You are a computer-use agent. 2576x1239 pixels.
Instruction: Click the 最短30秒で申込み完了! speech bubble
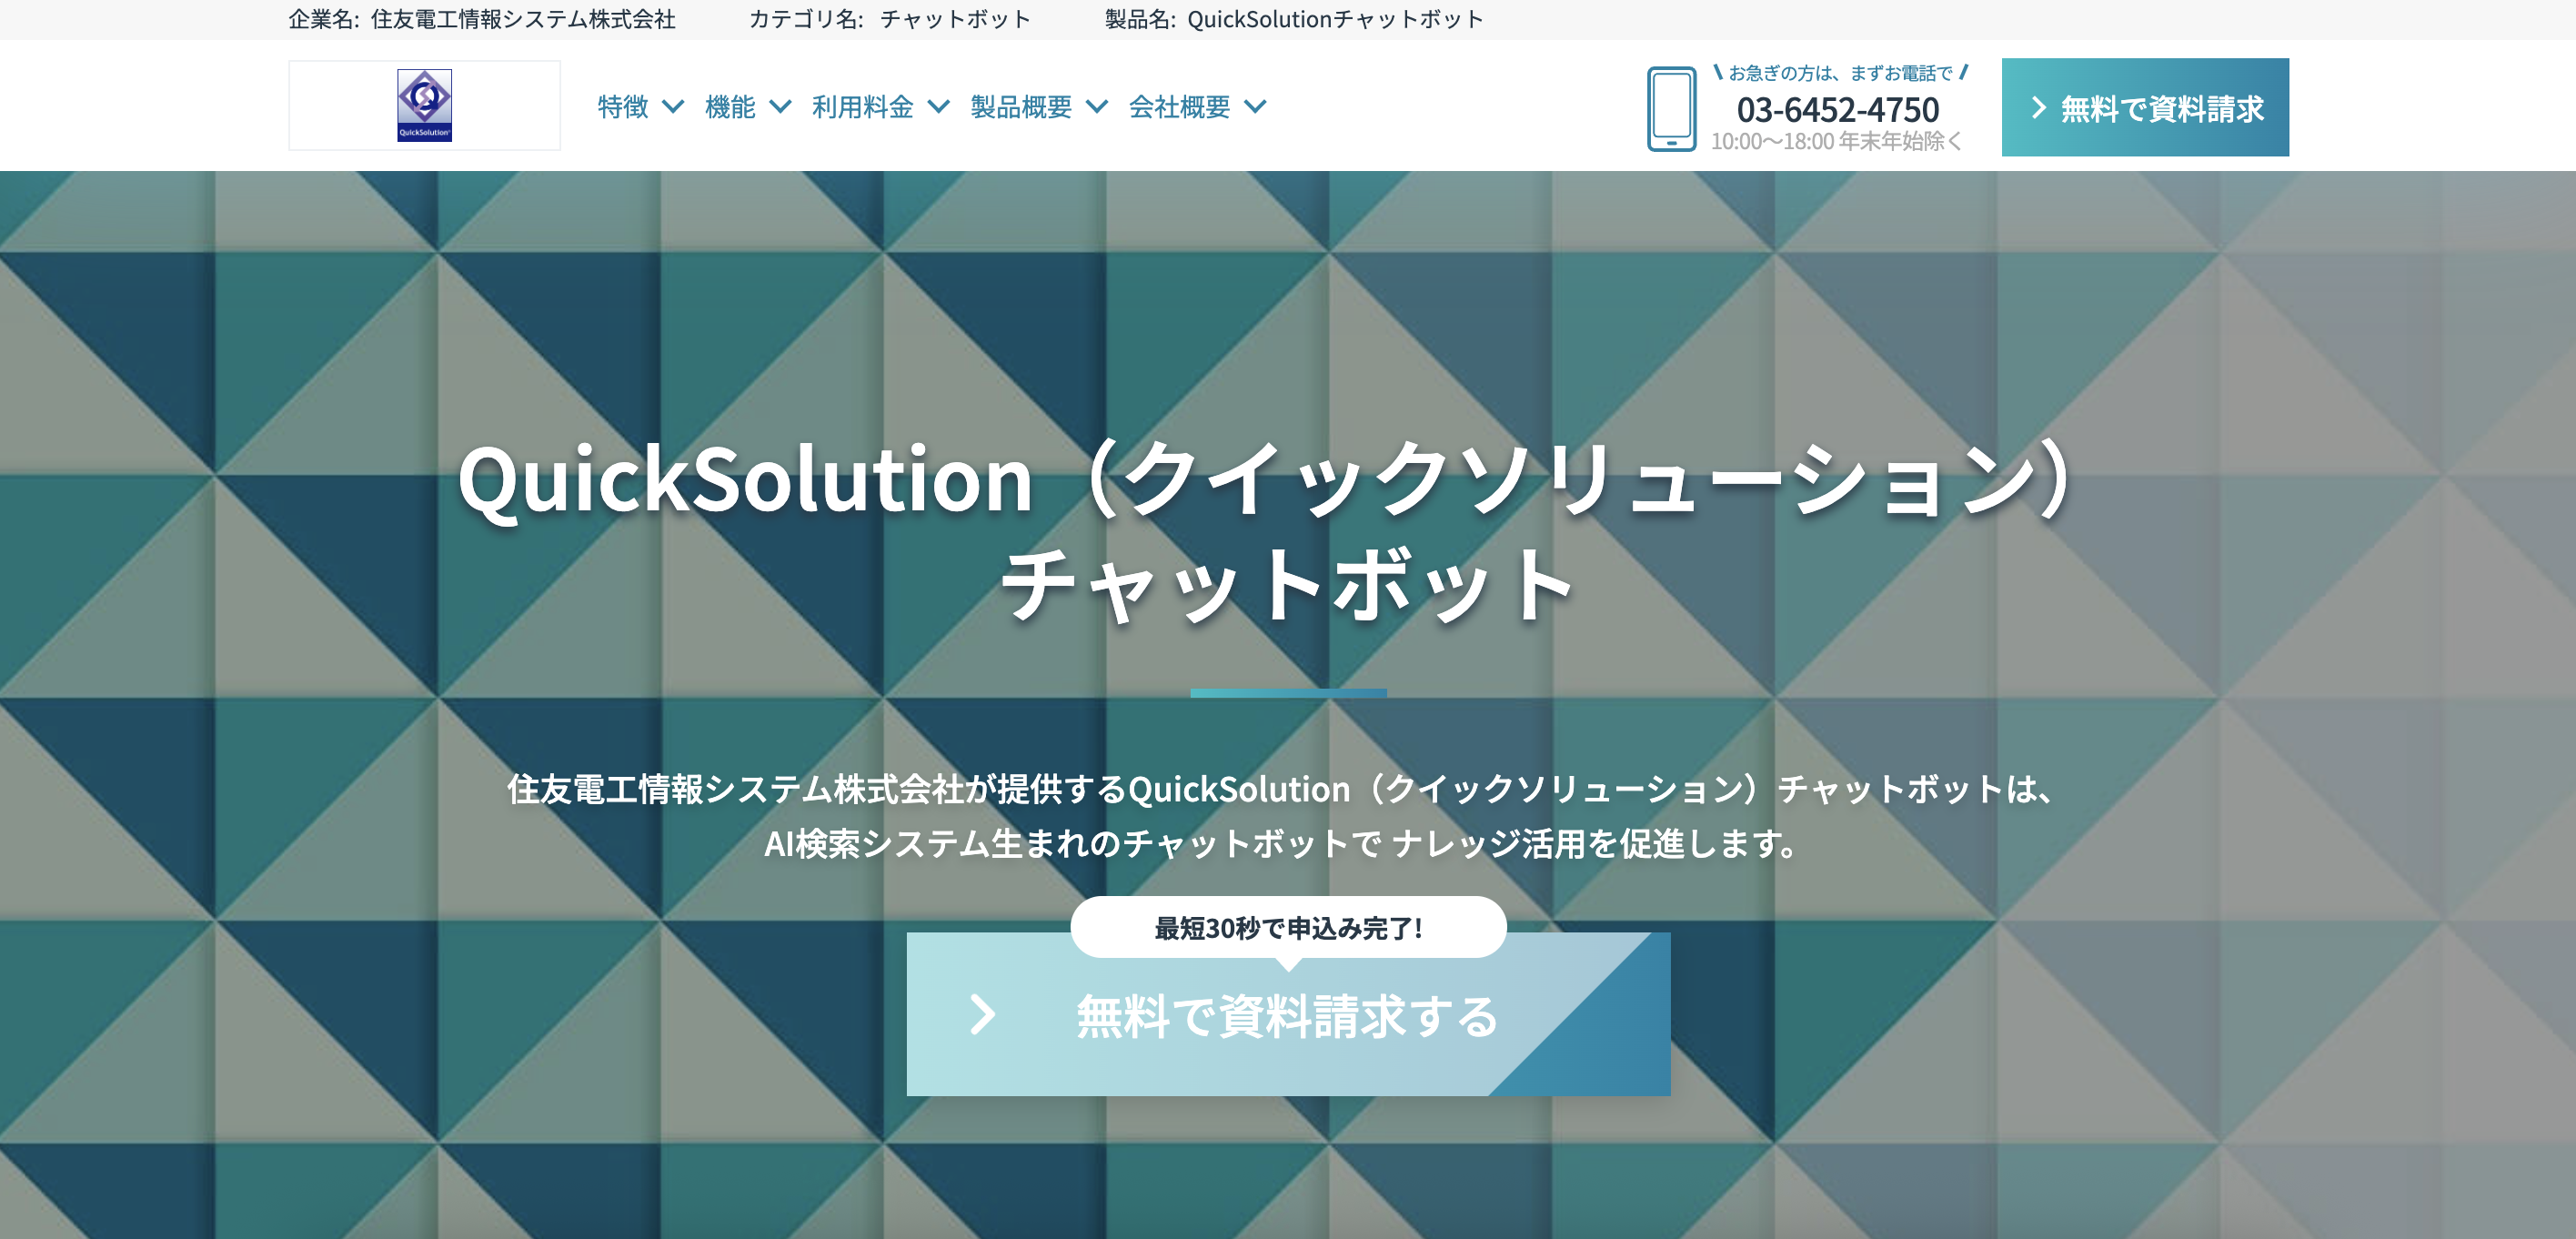1288,927
